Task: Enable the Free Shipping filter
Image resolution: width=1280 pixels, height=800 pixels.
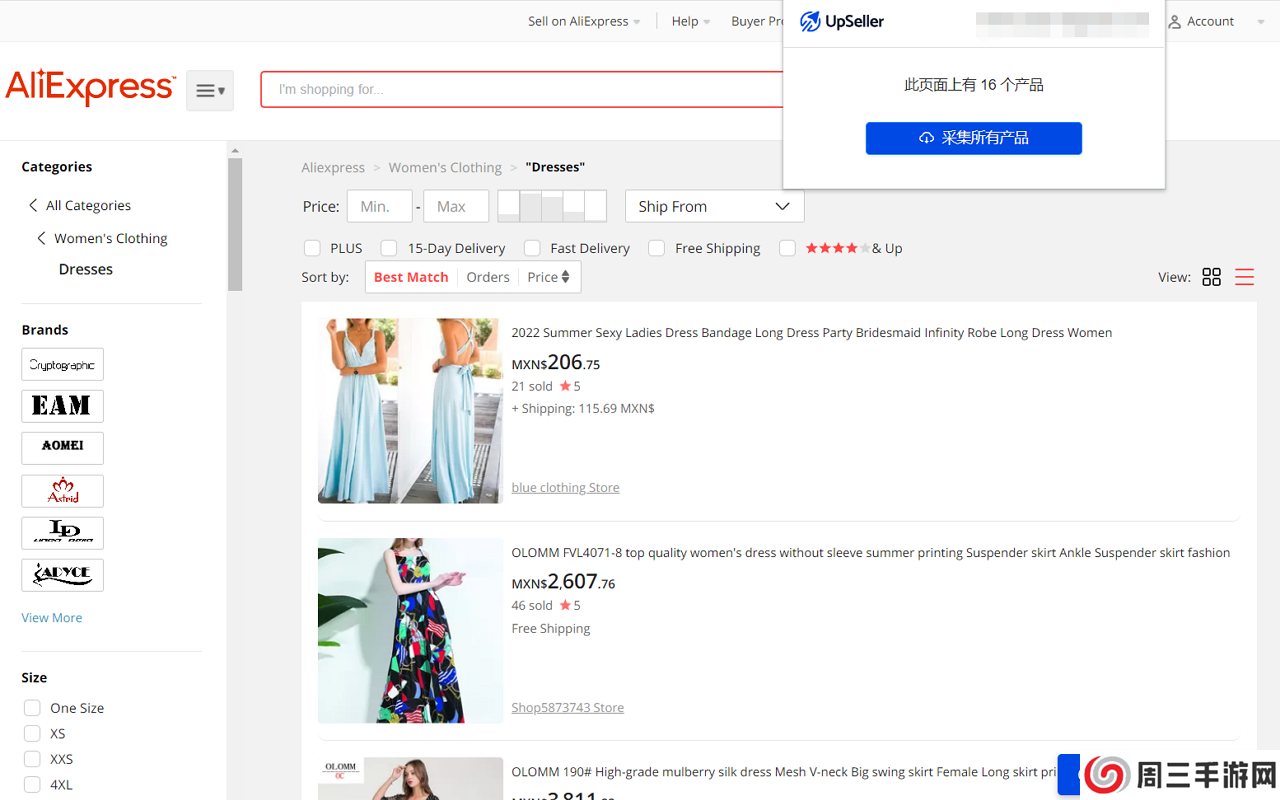Action: coord(656,247)
